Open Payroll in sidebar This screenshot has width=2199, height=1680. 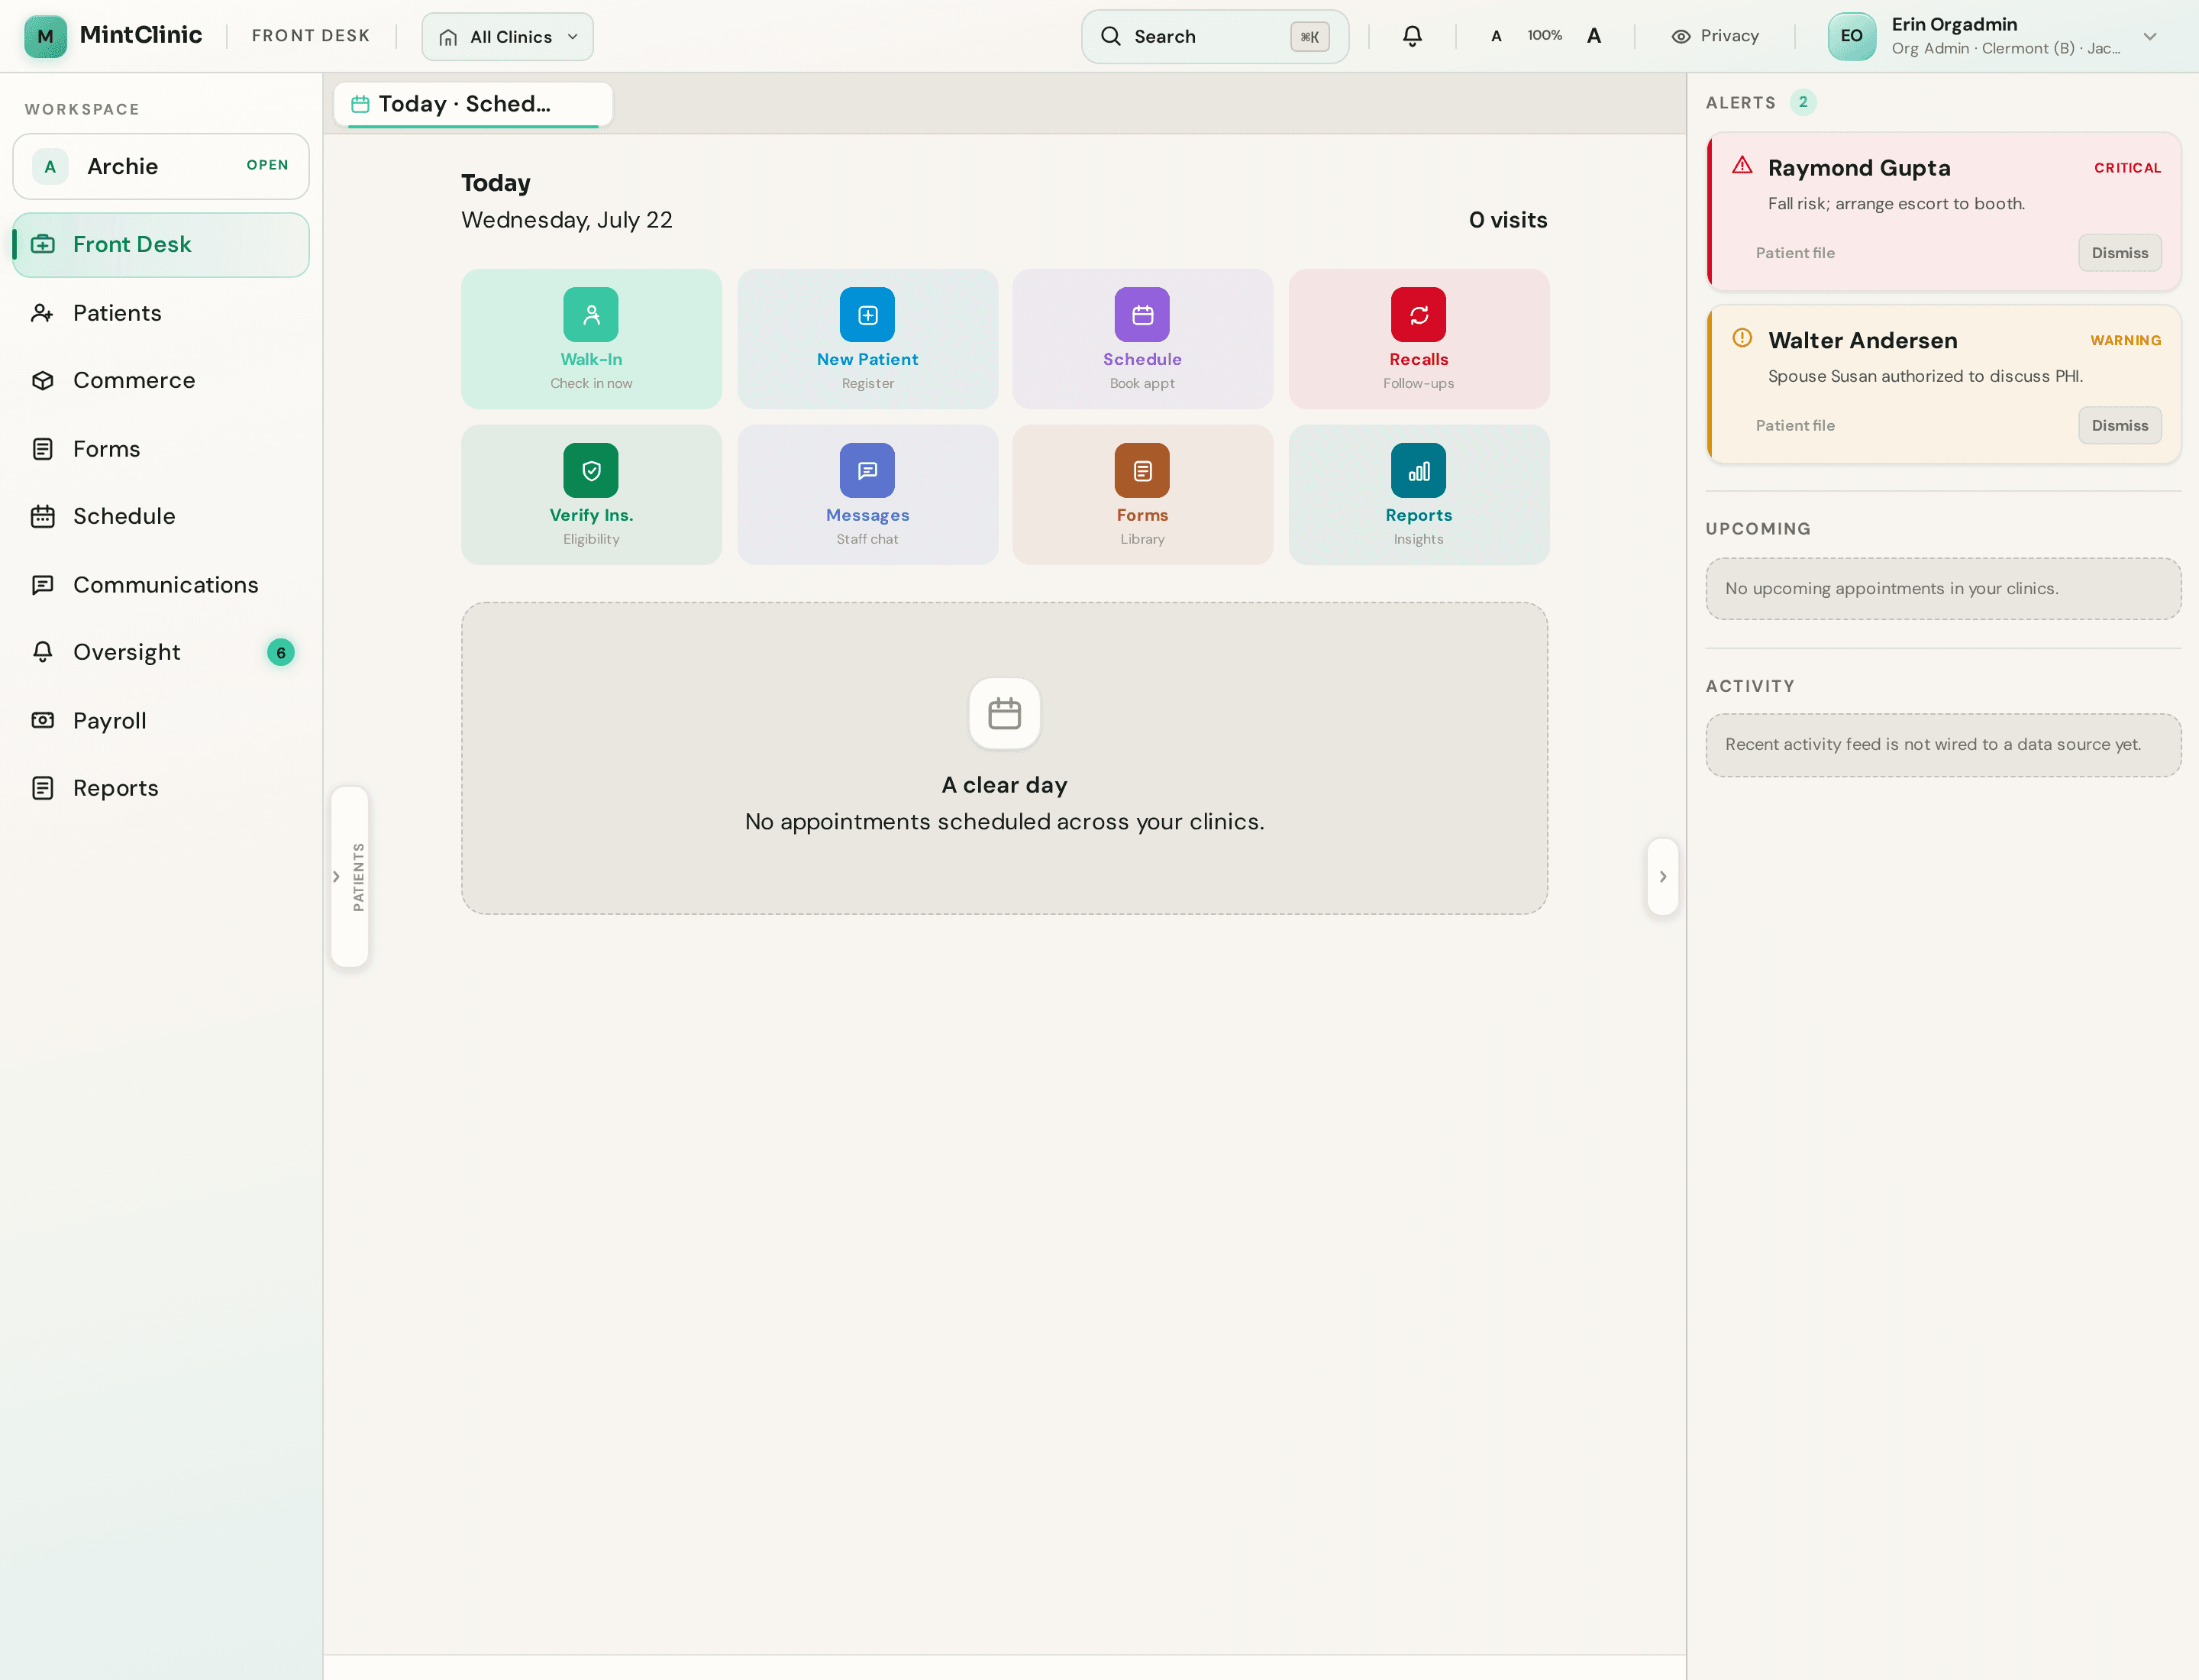161,721
